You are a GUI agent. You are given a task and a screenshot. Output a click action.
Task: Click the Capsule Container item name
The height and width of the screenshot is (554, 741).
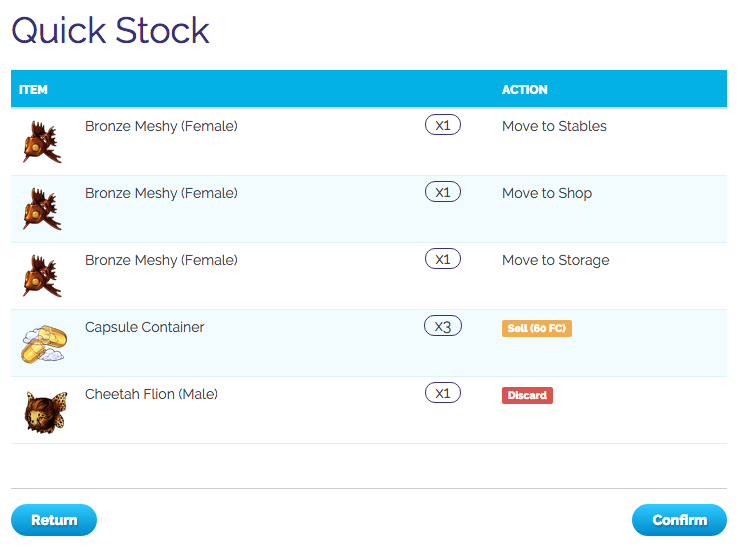click(x=144, y=327)
